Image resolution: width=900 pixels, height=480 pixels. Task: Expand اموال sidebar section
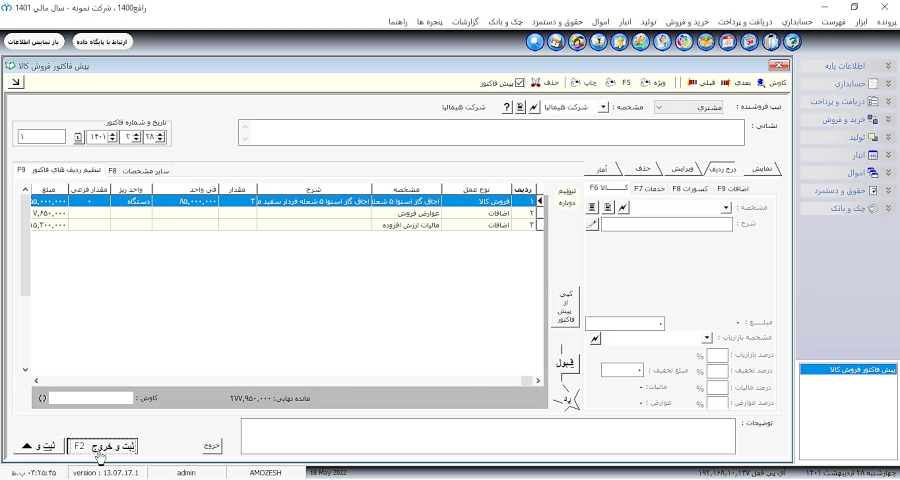(888, 173)
